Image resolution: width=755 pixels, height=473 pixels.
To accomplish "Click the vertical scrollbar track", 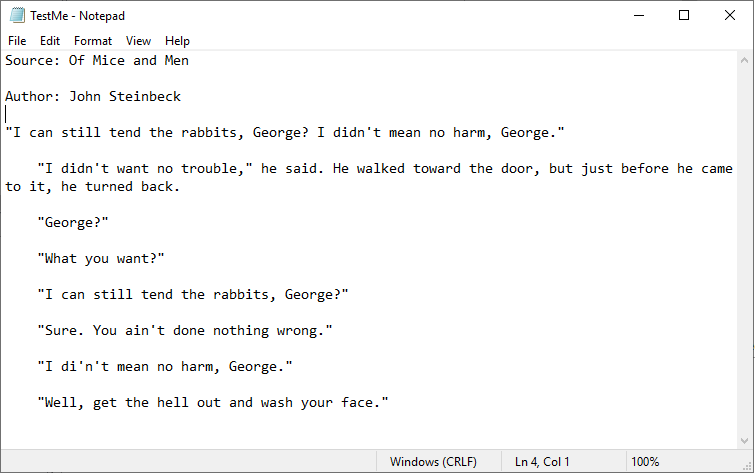I will pos(745,250).
